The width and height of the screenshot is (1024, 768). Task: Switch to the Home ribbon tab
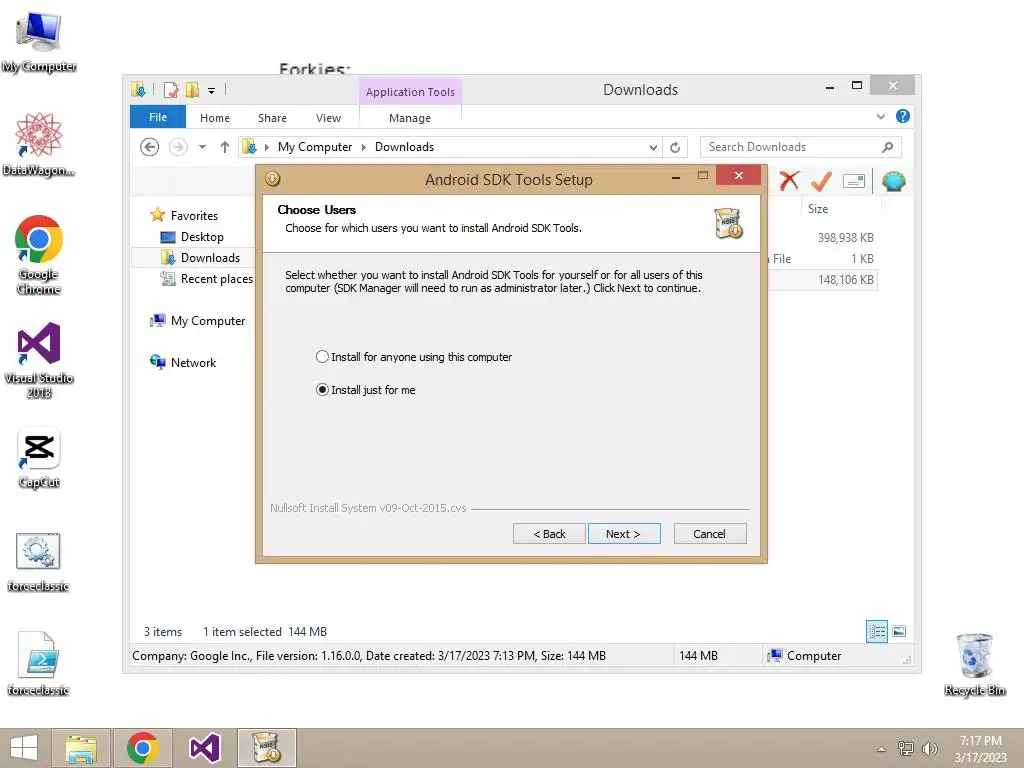(215, 118)
